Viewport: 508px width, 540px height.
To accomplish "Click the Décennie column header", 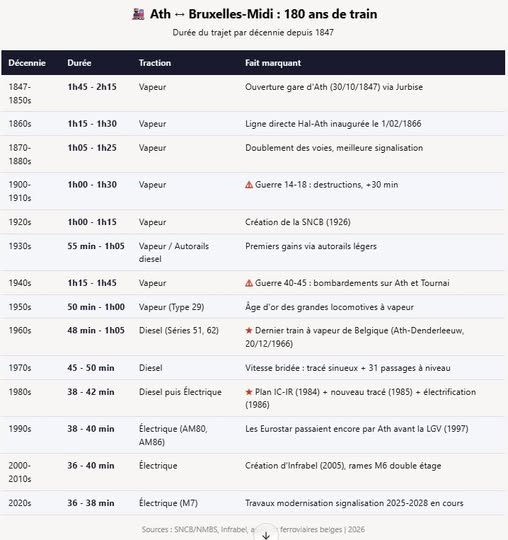I will pos(27,63).
